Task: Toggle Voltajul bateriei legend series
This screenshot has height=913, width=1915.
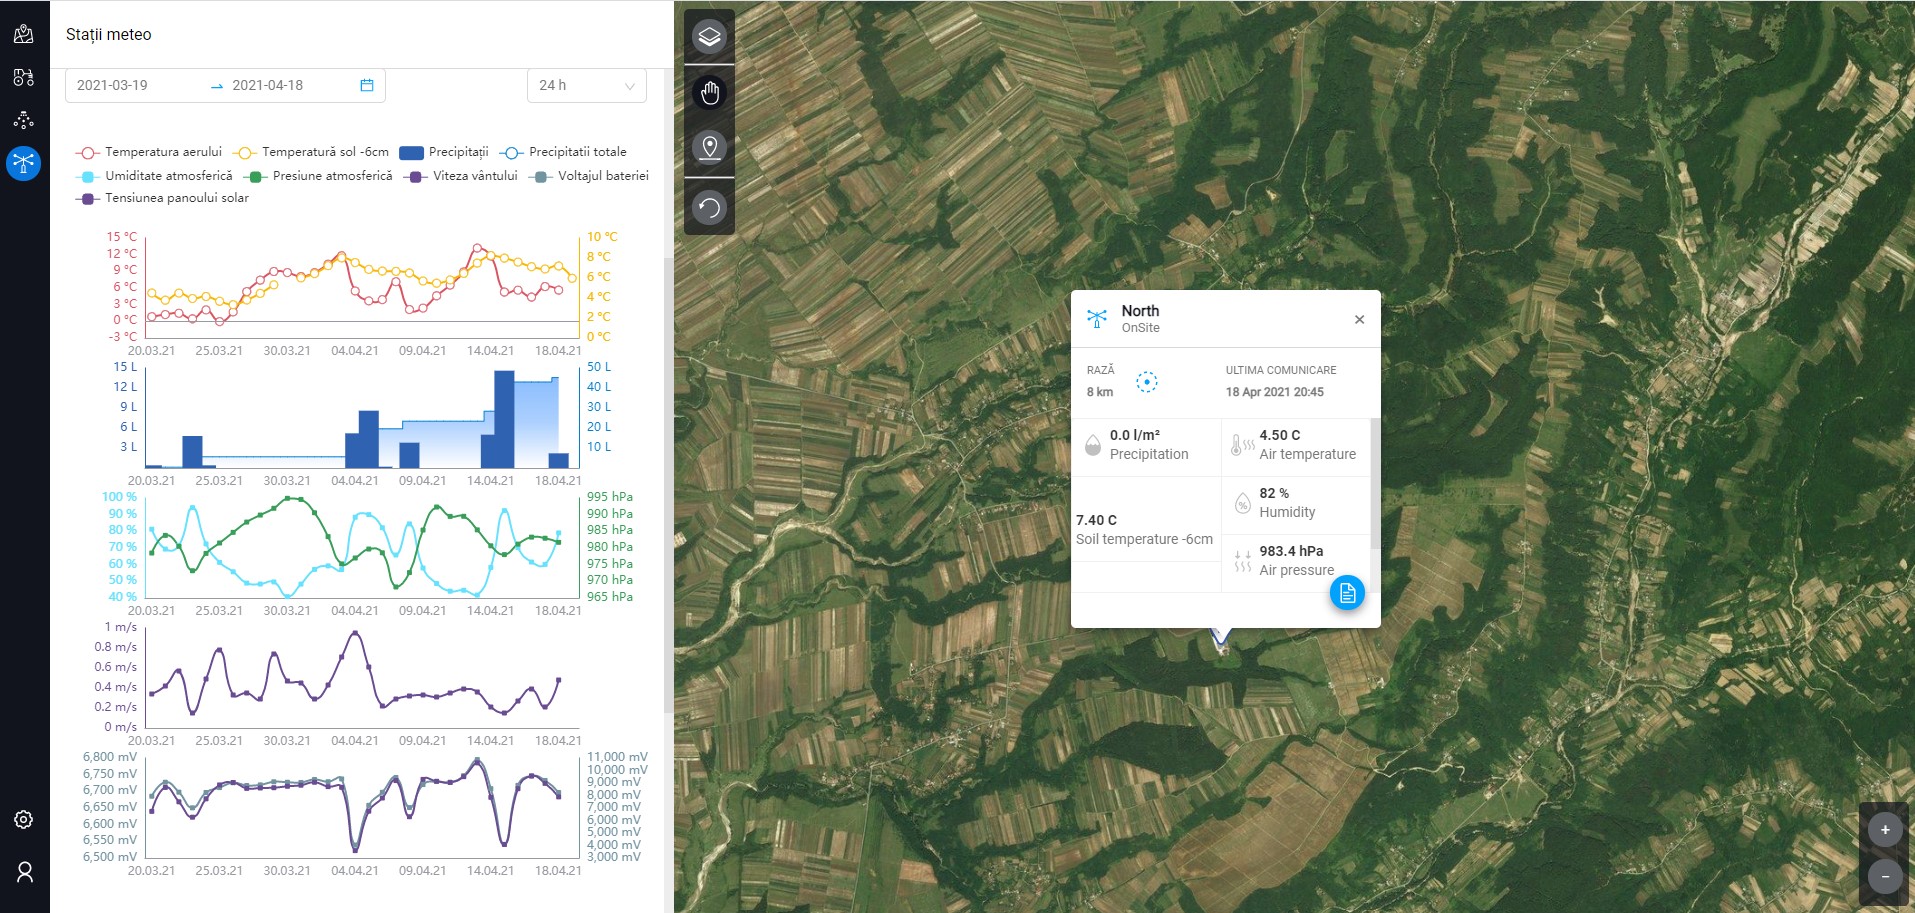Action: pos(589,176)
